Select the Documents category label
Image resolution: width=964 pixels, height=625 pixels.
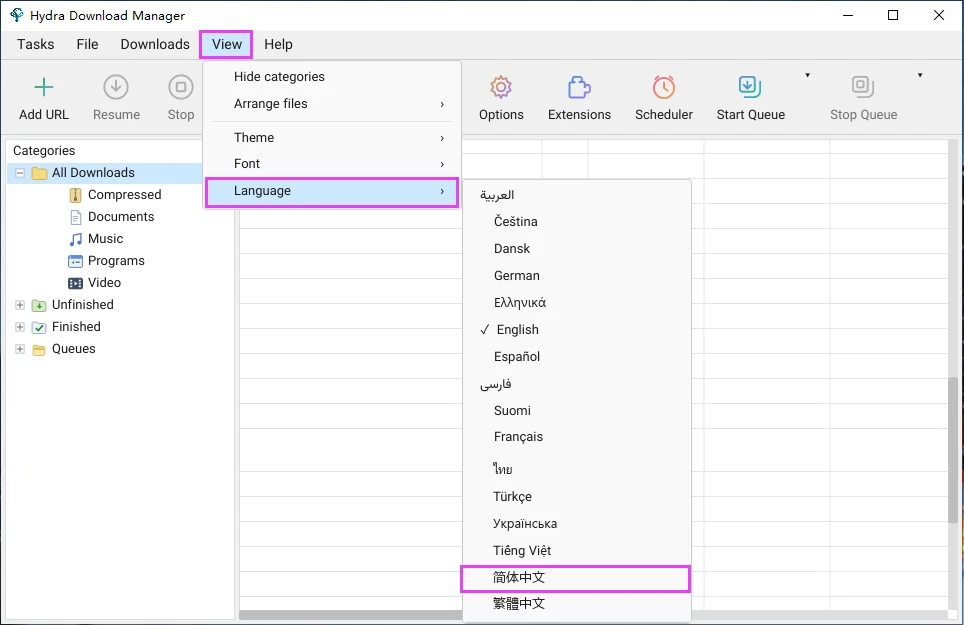point(120,217)
